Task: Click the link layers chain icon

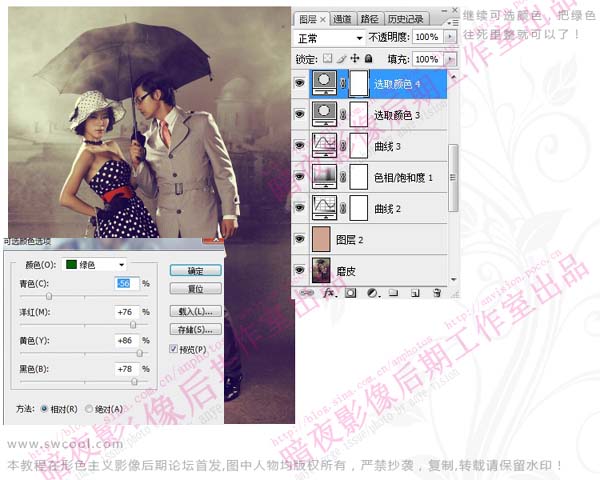Action: [x=307, y=293]
